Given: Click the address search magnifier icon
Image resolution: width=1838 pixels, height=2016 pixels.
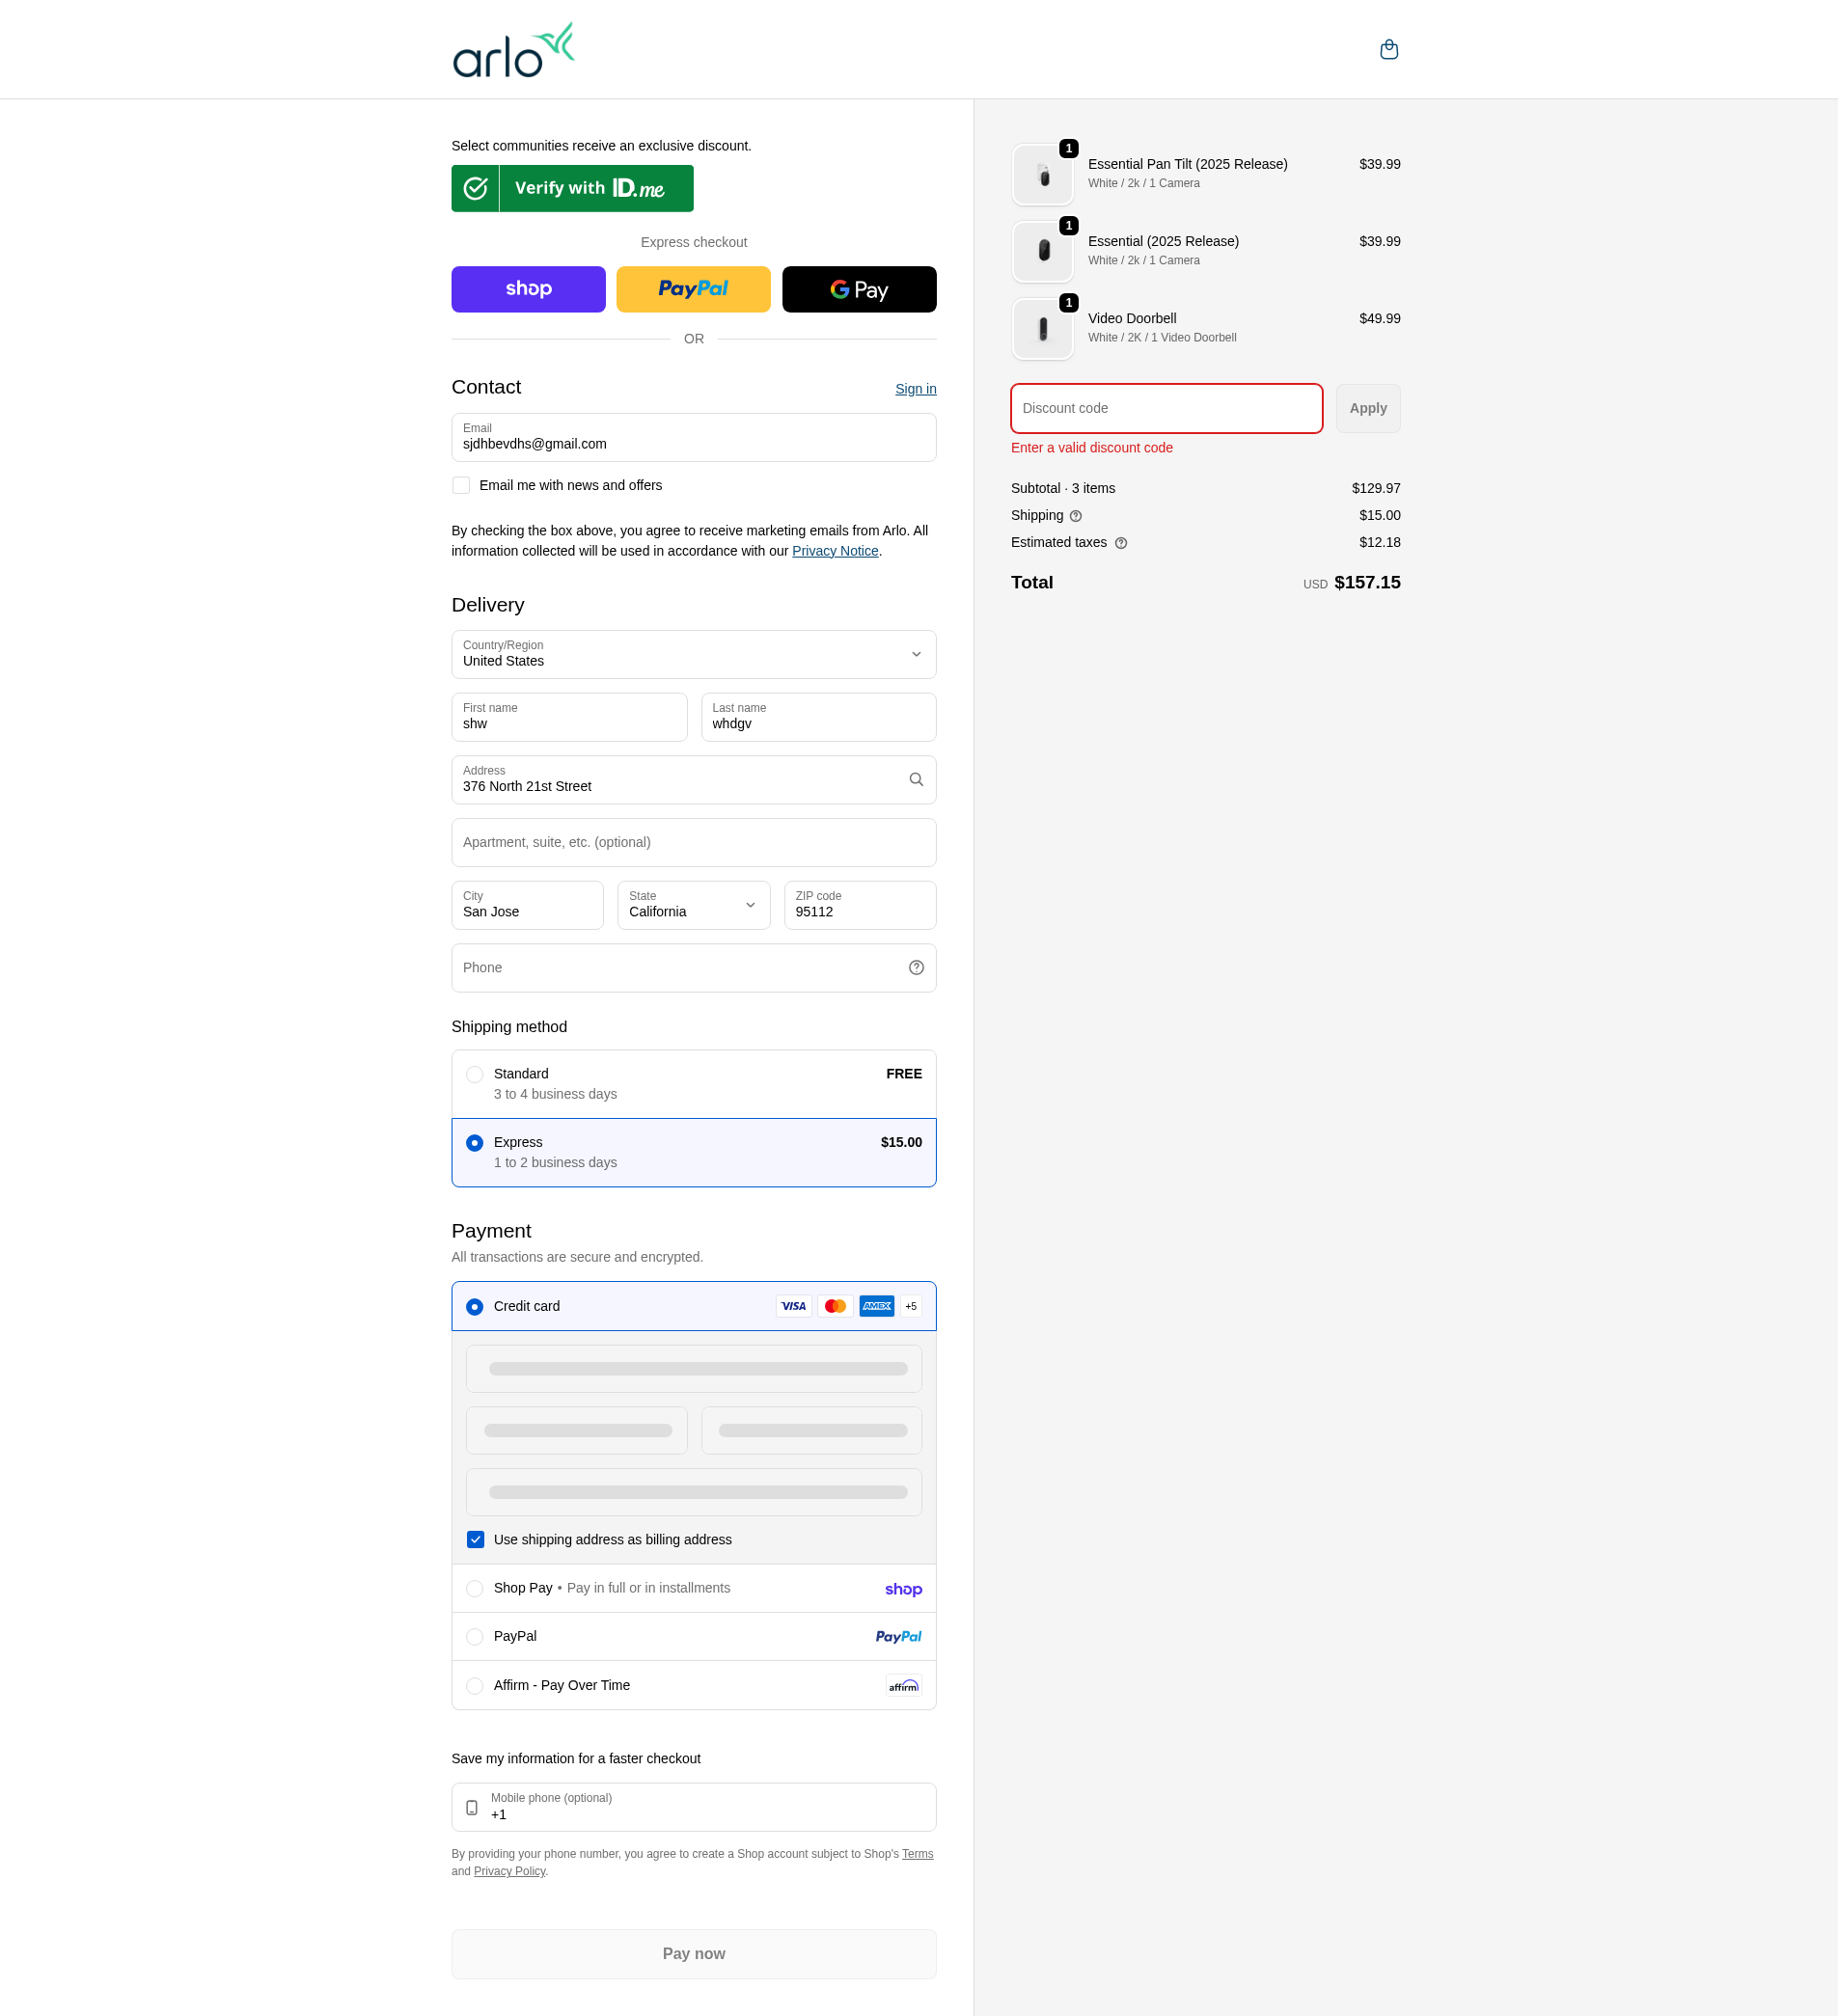Looking at the screenshot, I should (915, 779).
